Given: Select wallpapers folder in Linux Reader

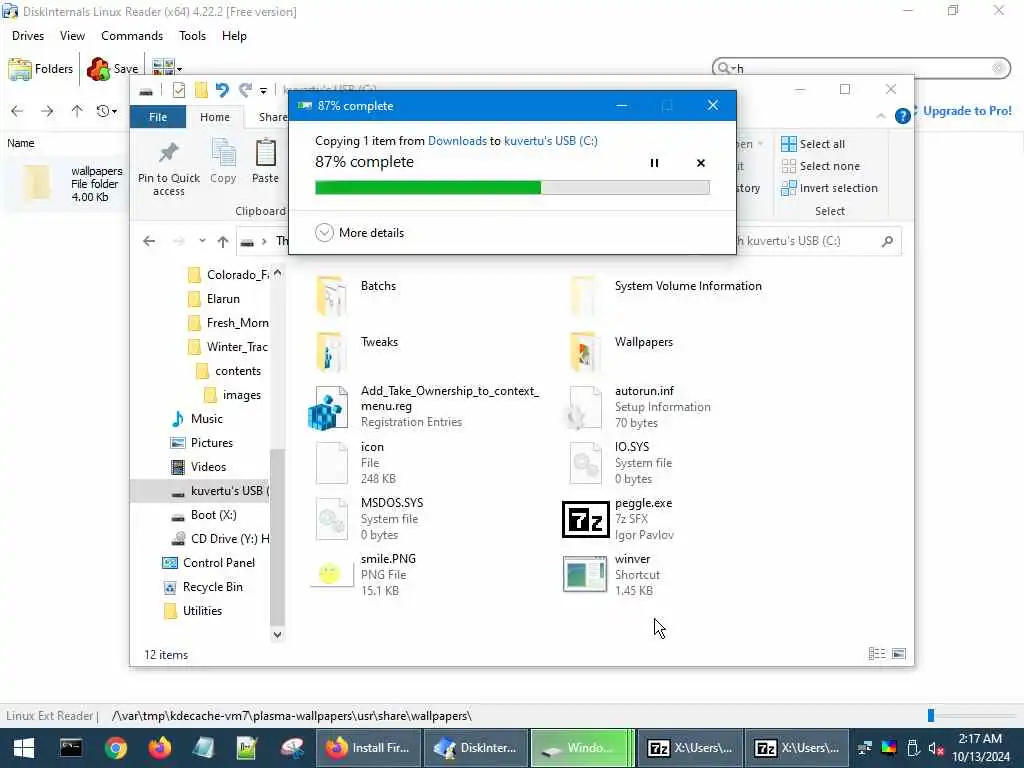Looking at the screenshot, I should 65,184.
